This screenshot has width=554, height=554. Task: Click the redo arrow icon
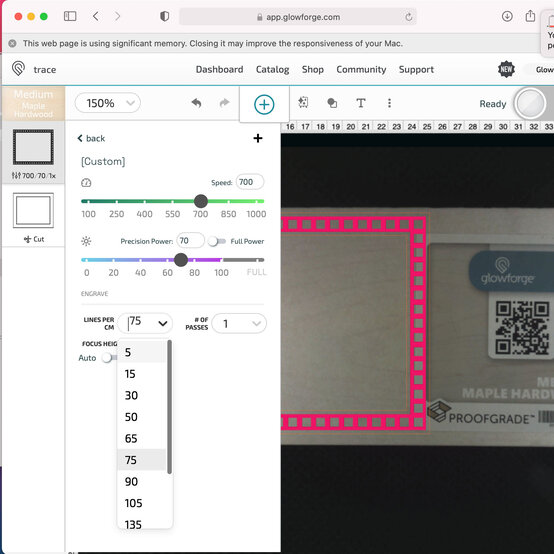pyautogui.click(x=224, y=103)
